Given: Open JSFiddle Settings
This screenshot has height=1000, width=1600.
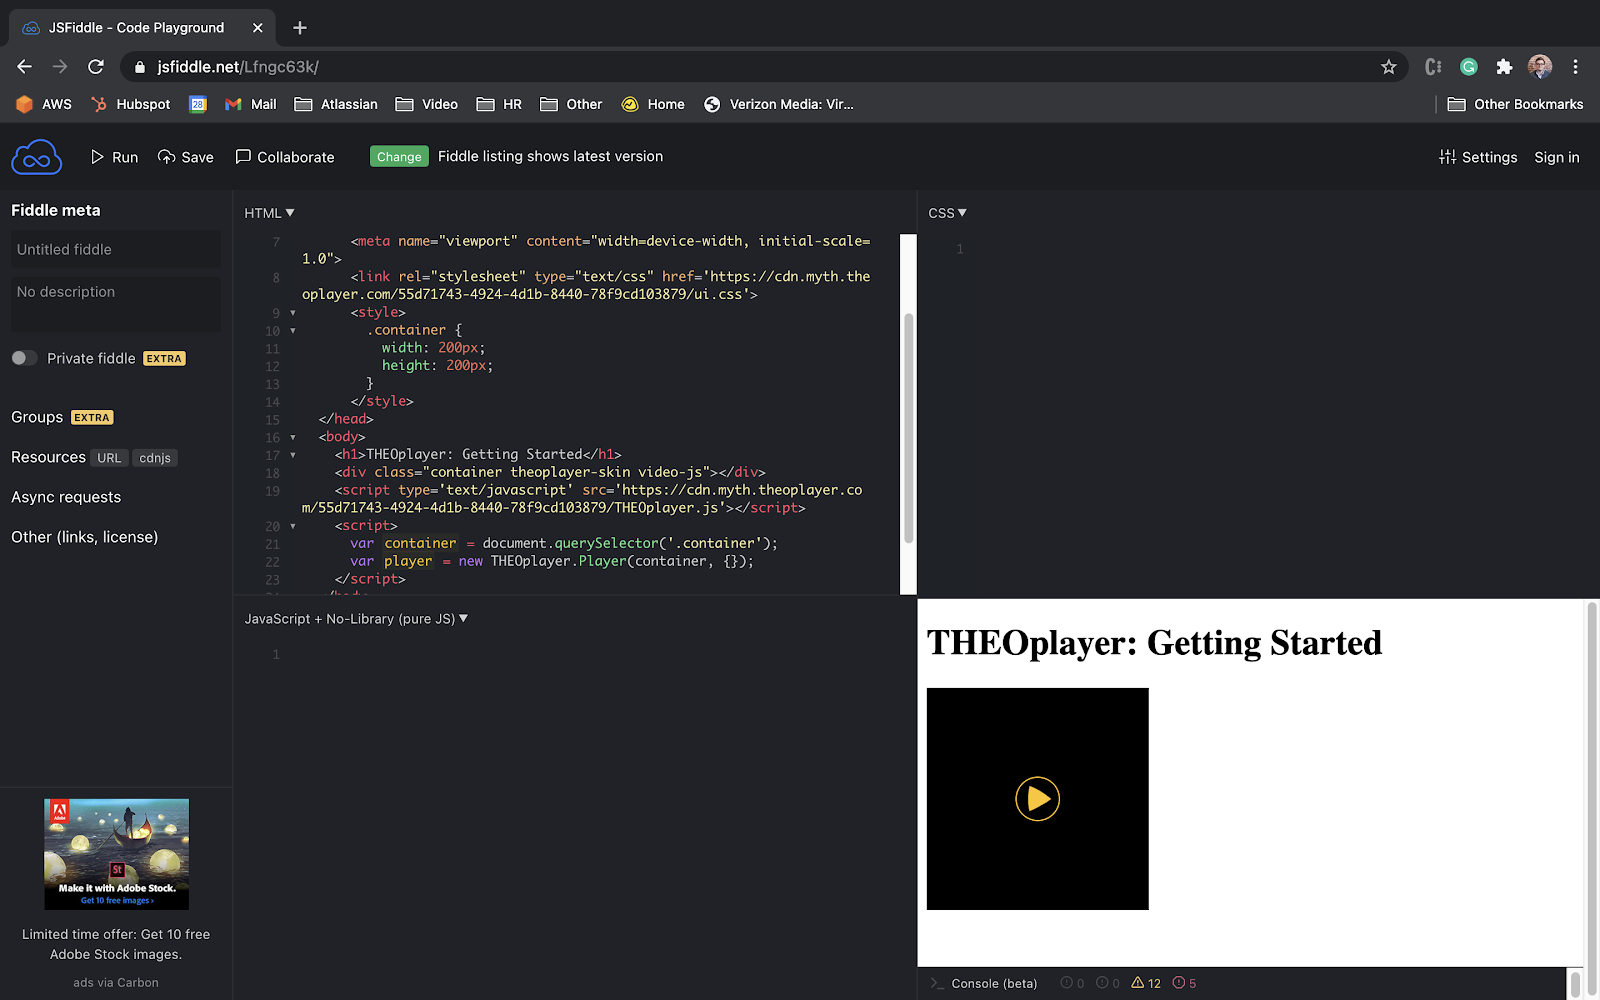Looking at the screenshot, I should pos(1478,157).
